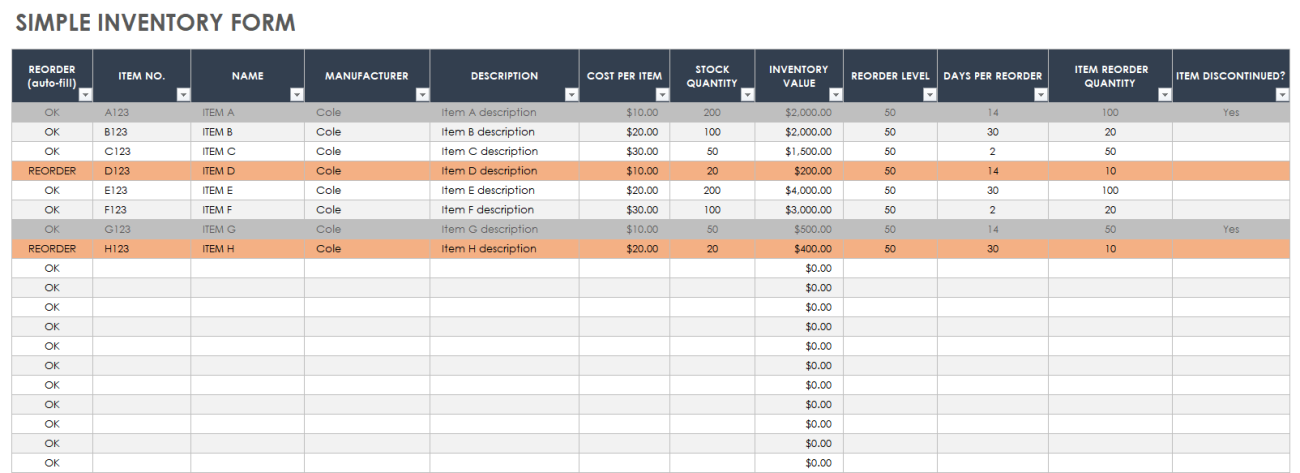The height and width of the screenshot is (473, 1300).
Task: Select the SIMPLE INVENTORY FORM title
Action: click(155, 22)
